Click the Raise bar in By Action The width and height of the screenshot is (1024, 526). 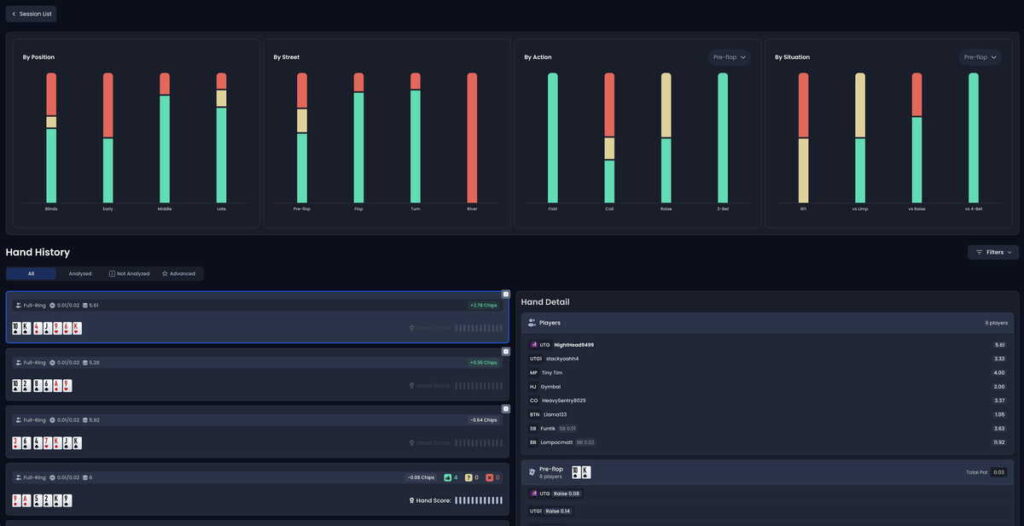666,138
